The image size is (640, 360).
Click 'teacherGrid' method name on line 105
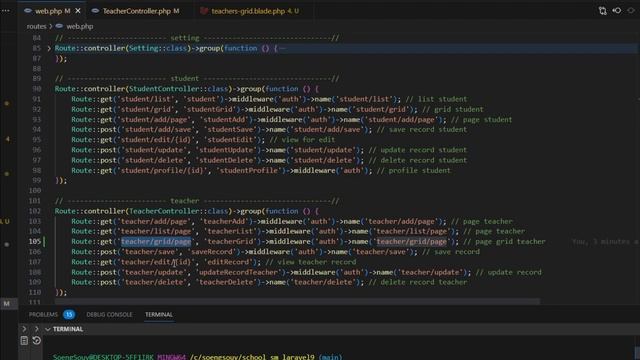click(x=230, y=242)
